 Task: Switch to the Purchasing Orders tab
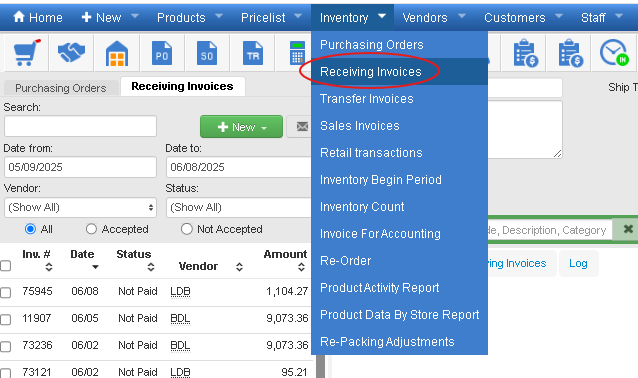click(61, 88)
